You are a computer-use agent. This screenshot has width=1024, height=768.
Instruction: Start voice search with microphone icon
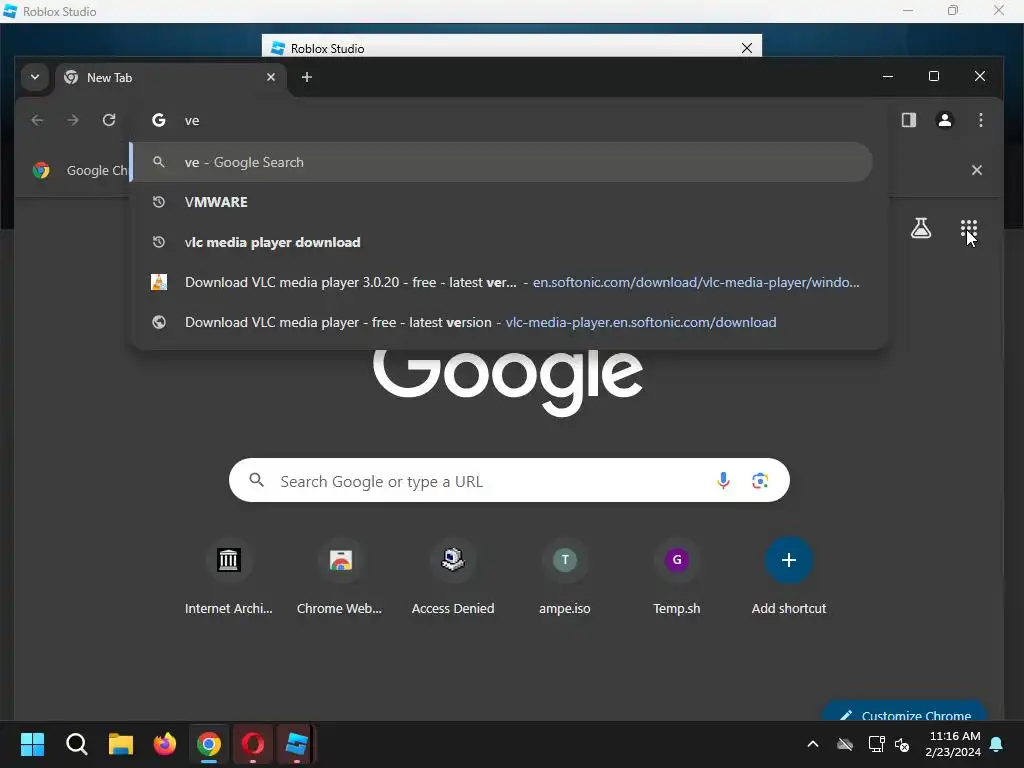coord(723,481)
